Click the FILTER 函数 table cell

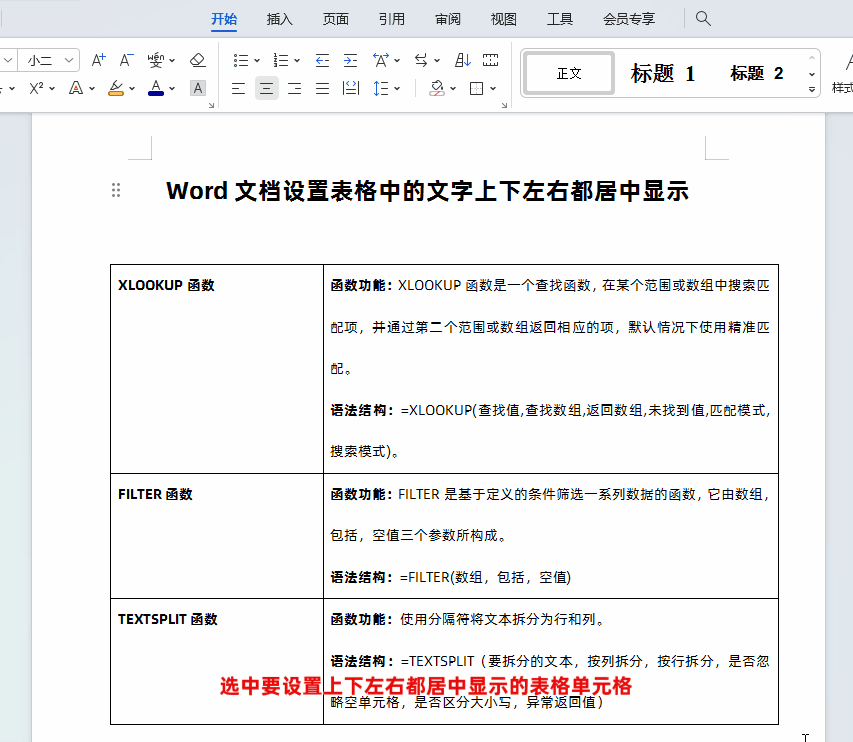(x=217, y=536)
